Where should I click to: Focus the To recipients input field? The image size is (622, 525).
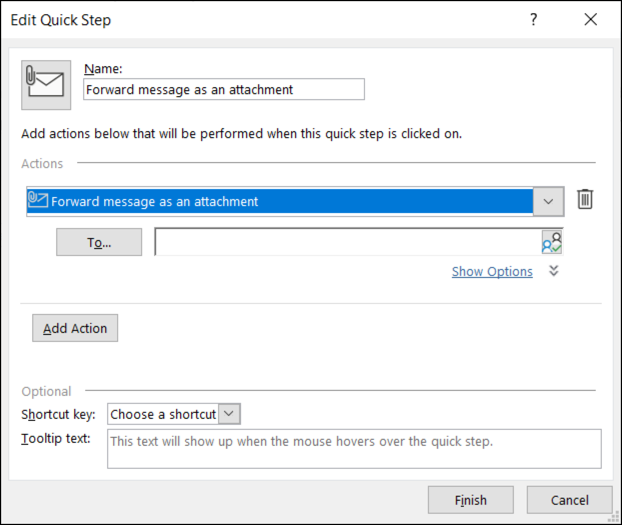[x=347, y=242]
